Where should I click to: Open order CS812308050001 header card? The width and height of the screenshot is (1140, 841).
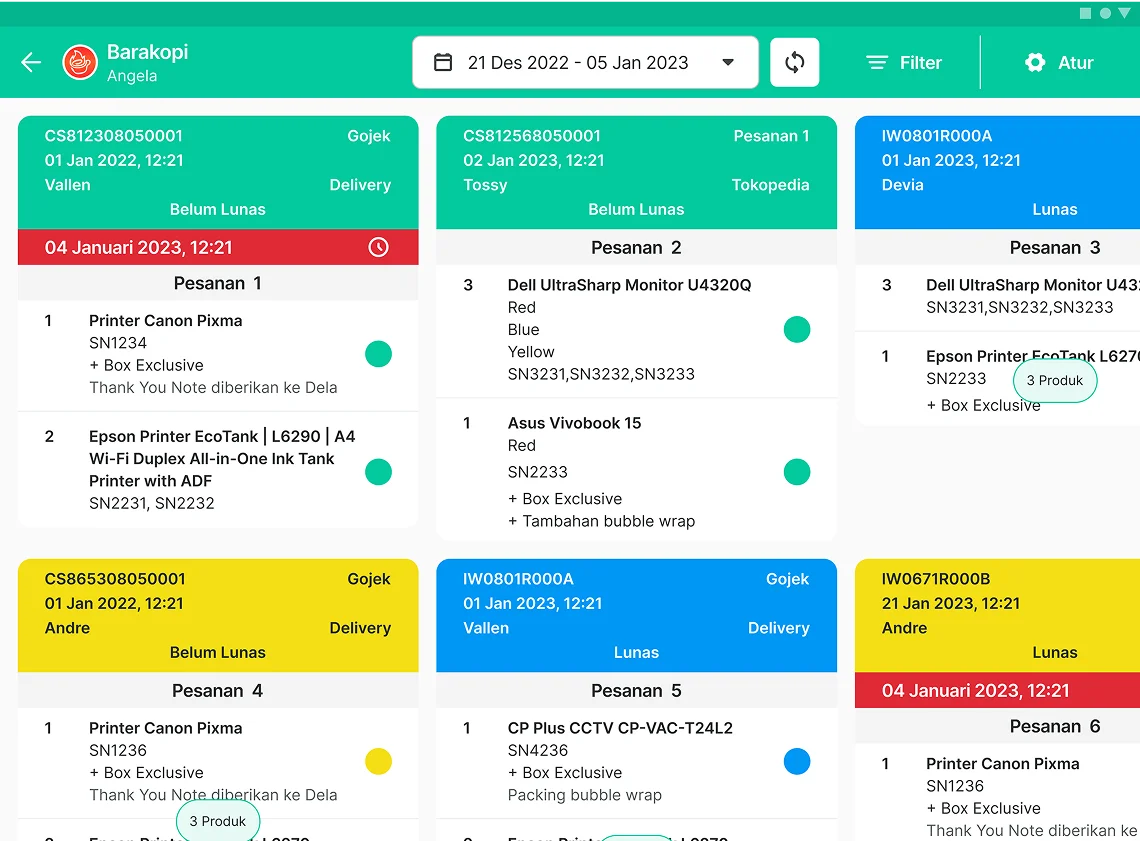click(218, 172)
